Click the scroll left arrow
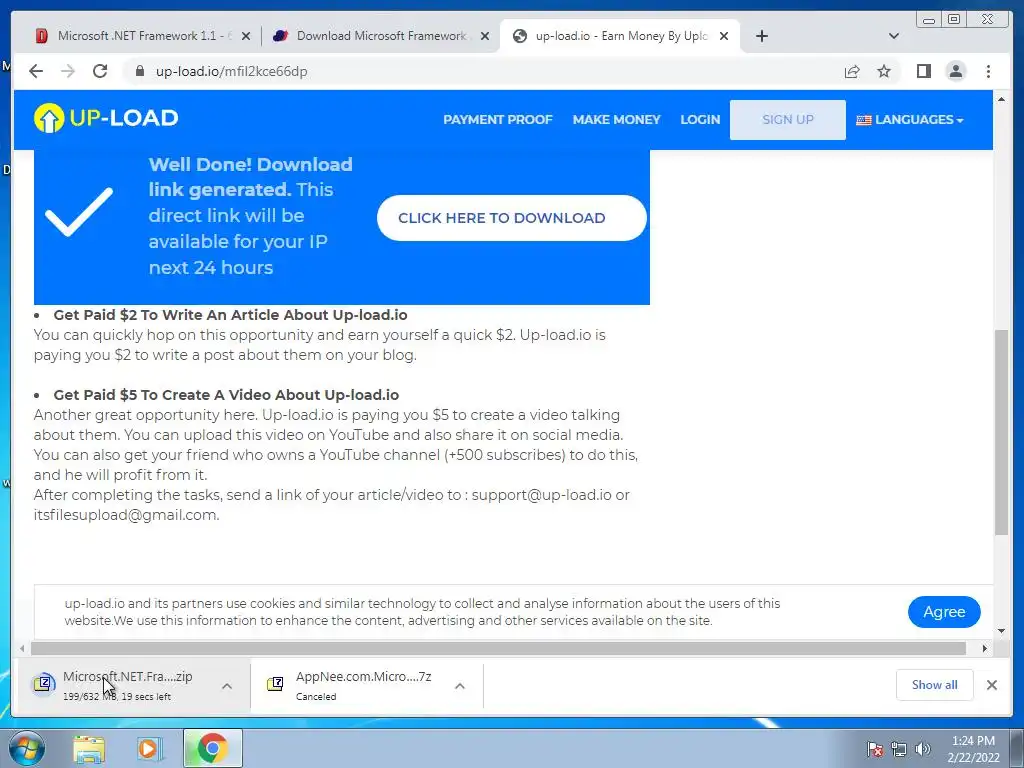This screenshot has height=768, width=1024. pos(22,648)
